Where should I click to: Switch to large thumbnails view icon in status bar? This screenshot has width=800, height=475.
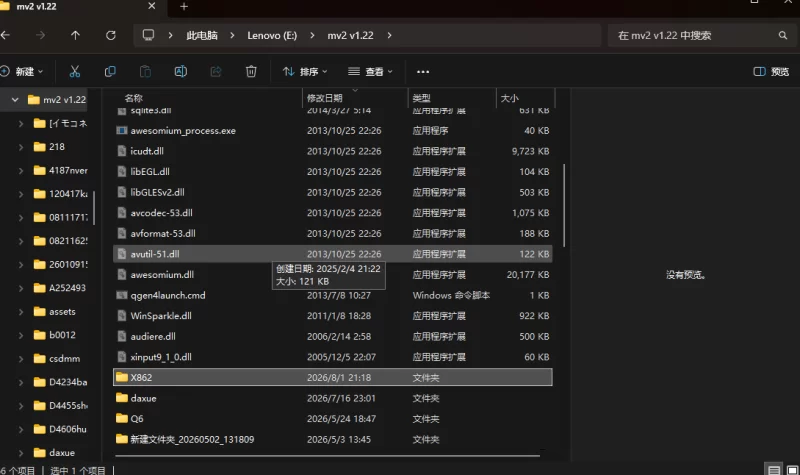click(x=792, y=470)
